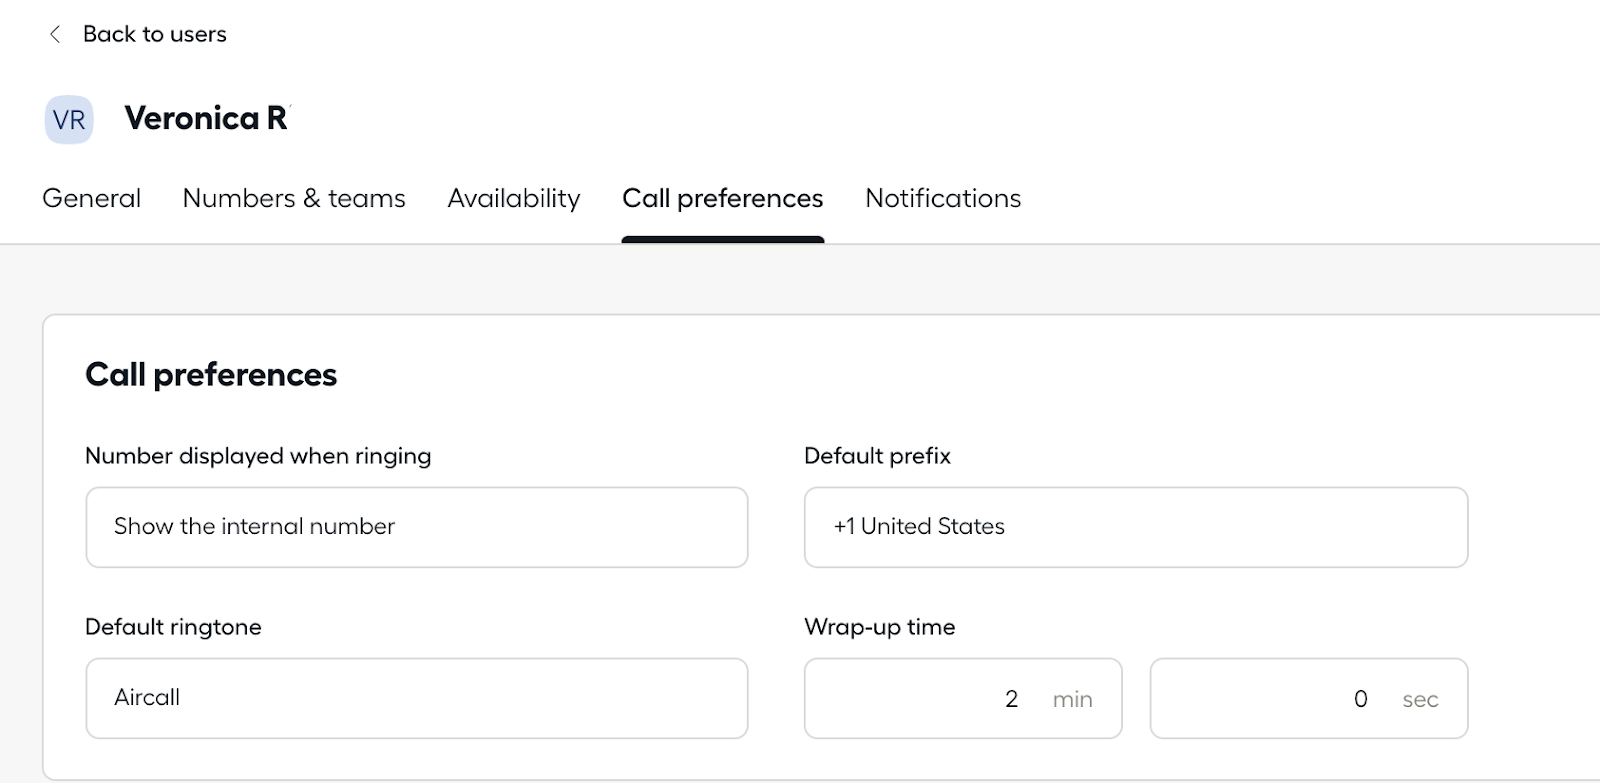Select the Veronica R name heading
This screenshot has height=783, width=1600.
point(206,118)
